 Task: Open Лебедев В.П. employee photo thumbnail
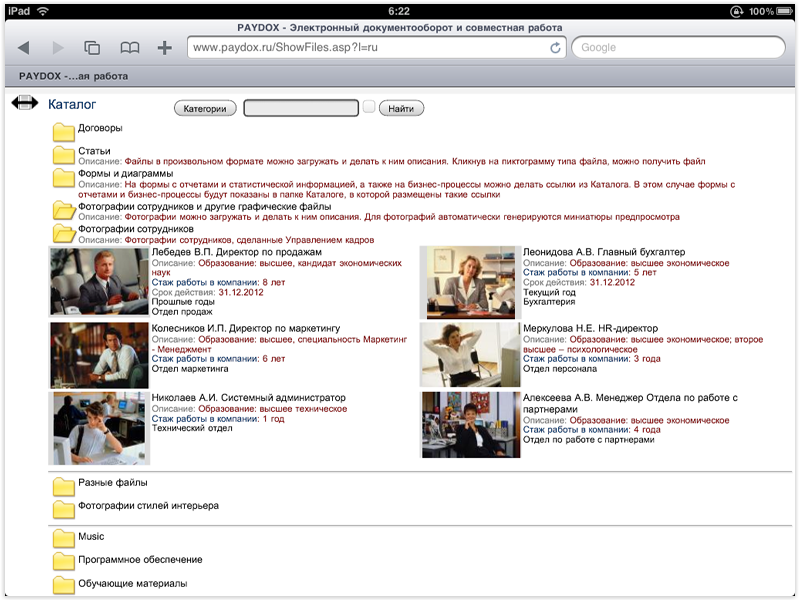(x=99, y=283)
